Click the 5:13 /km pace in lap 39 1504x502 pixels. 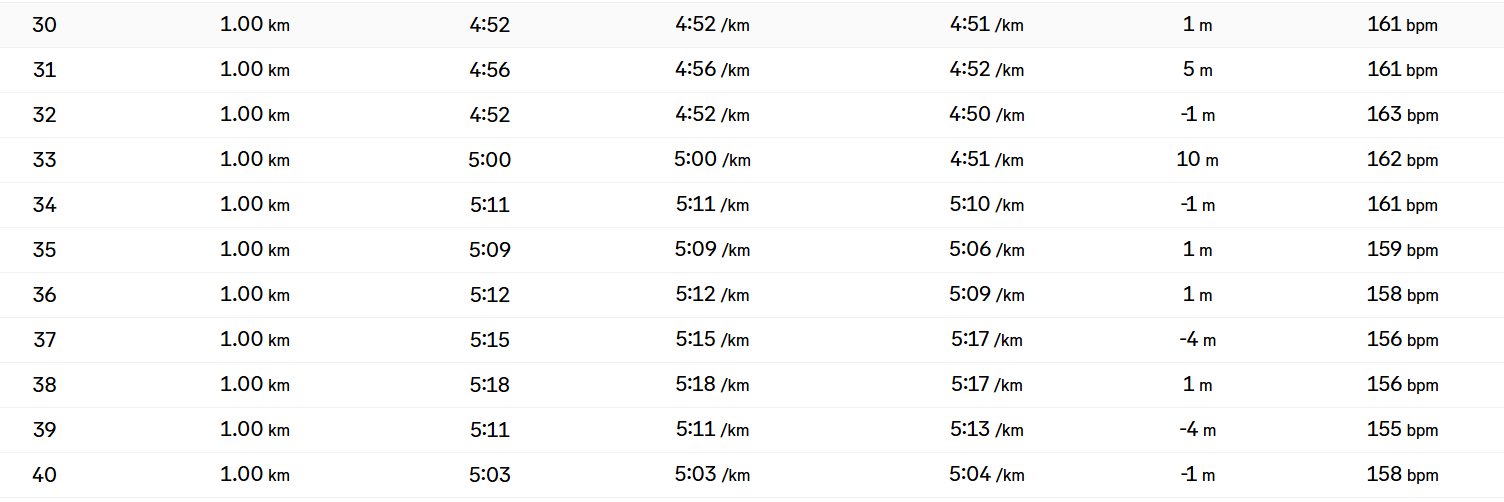(x=987, y=430)
